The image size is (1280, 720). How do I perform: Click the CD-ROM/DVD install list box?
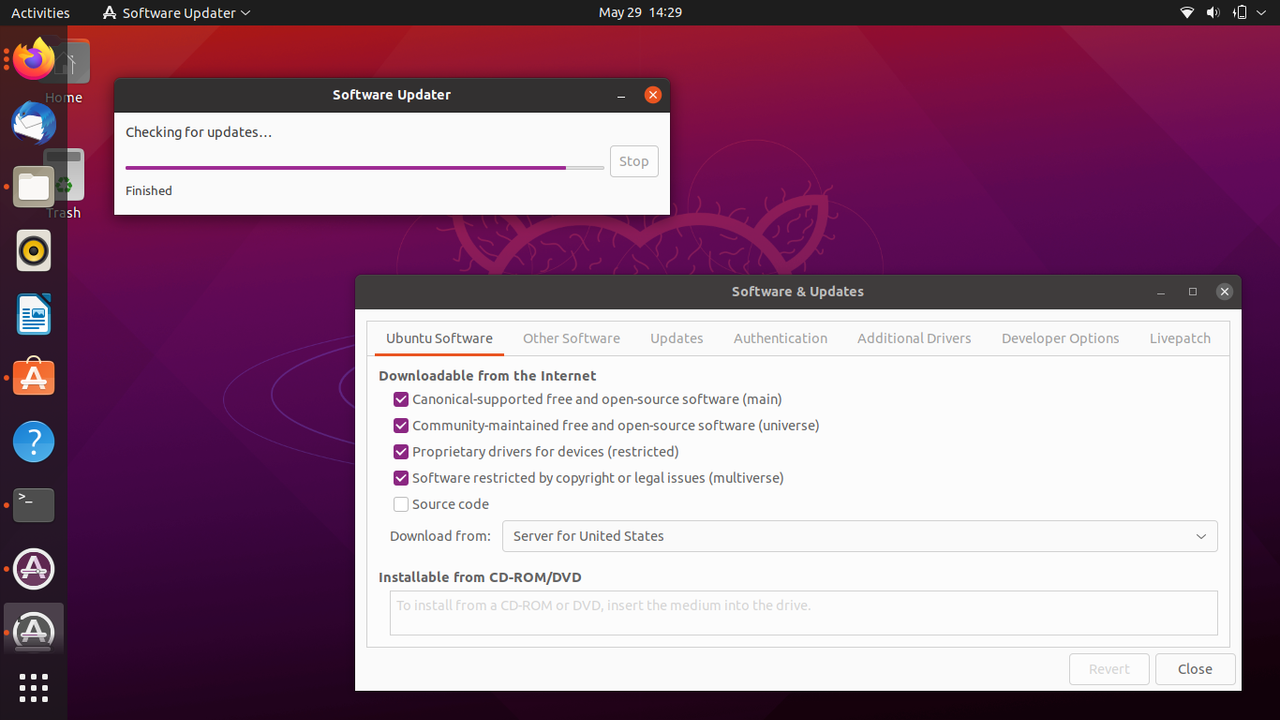point(804,613)
